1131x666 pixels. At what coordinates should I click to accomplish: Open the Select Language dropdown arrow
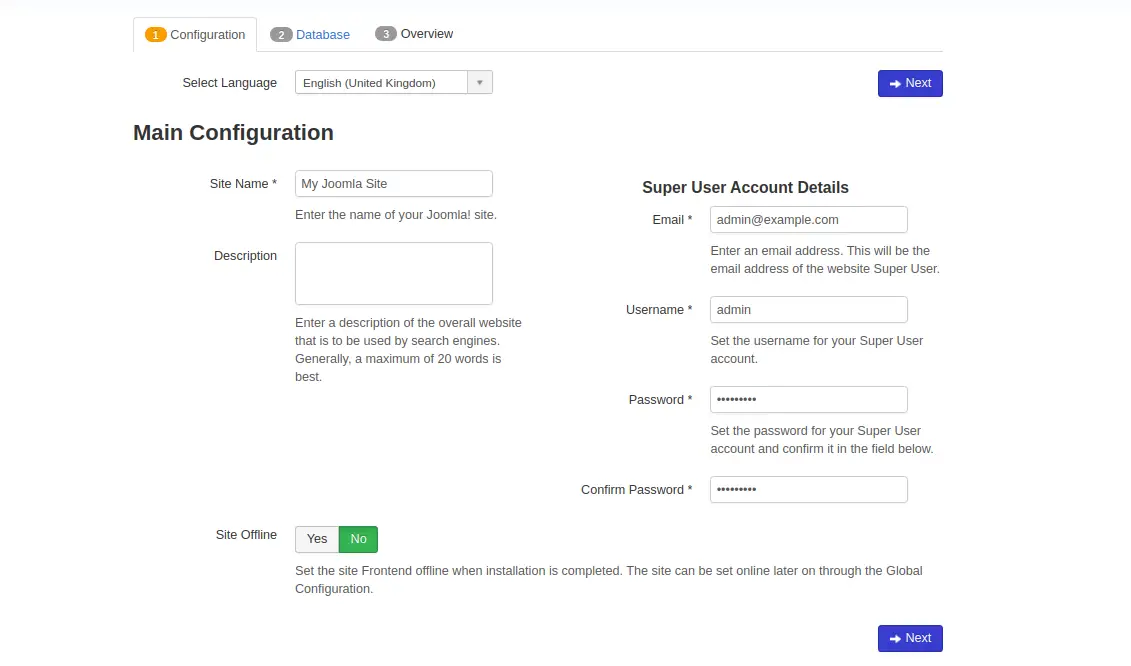(480, 83)
